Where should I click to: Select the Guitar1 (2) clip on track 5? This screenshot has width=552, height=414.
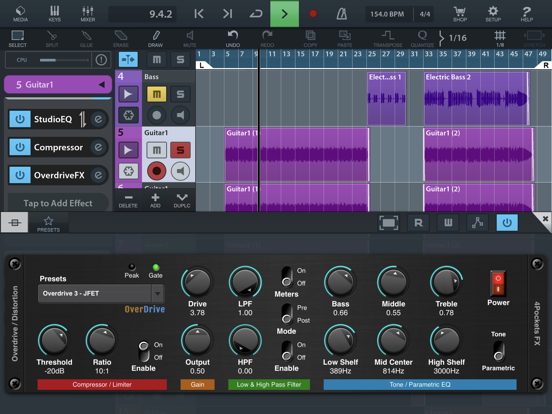pyautogui.click(x=479, y=155)
